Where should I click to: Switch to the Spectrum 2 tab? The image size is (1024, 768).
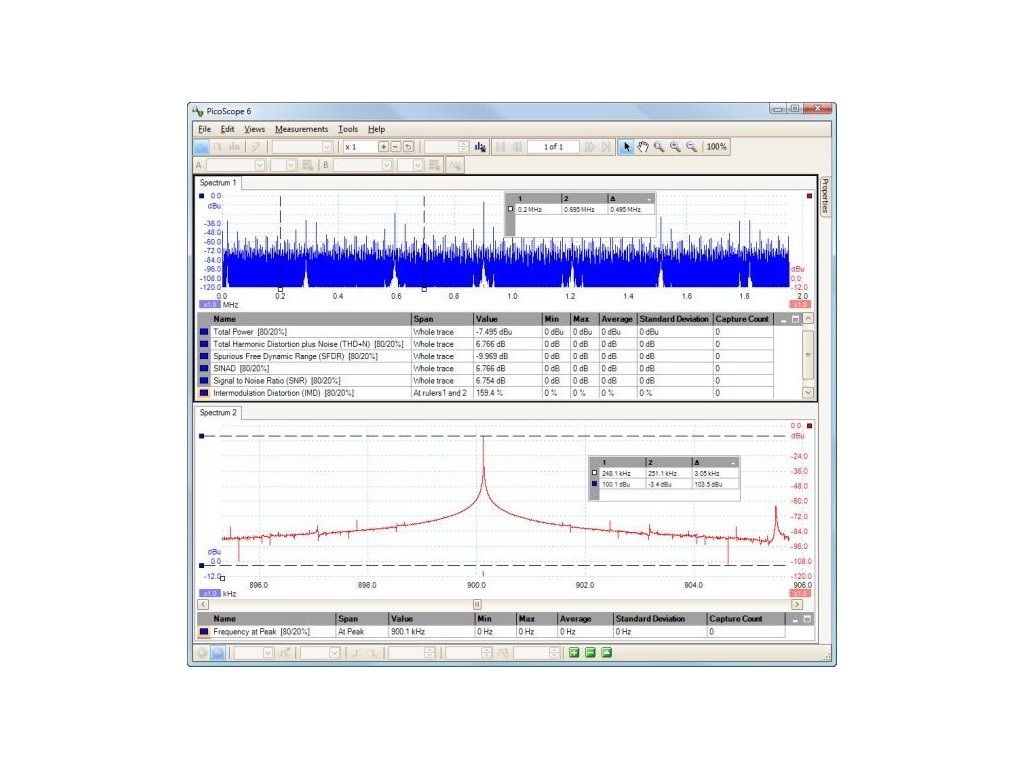pos(218,413)
